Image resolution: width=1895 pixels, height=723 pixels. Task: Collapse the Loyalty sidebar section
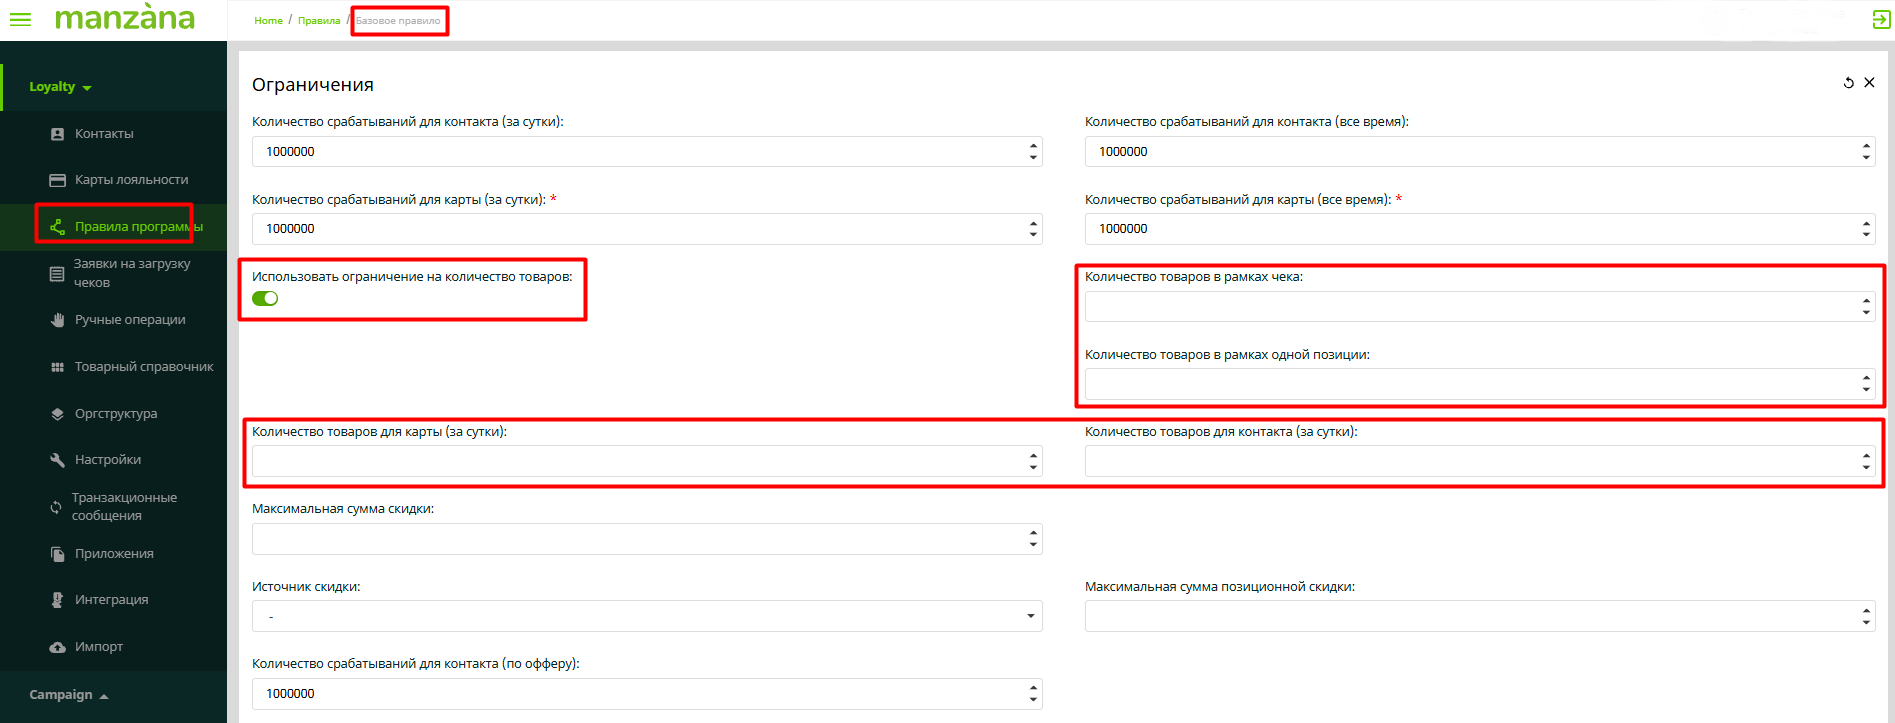coord(60,87)
